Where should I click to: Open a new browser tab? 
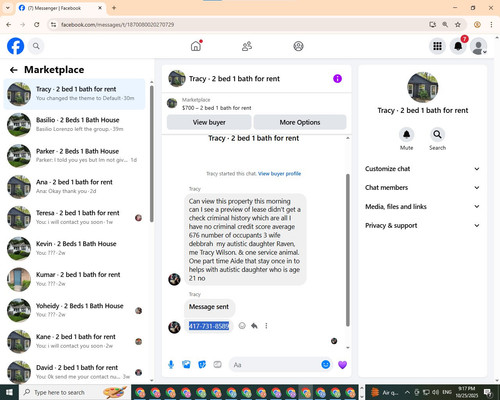pyautogui.click(x=114, y=8)
